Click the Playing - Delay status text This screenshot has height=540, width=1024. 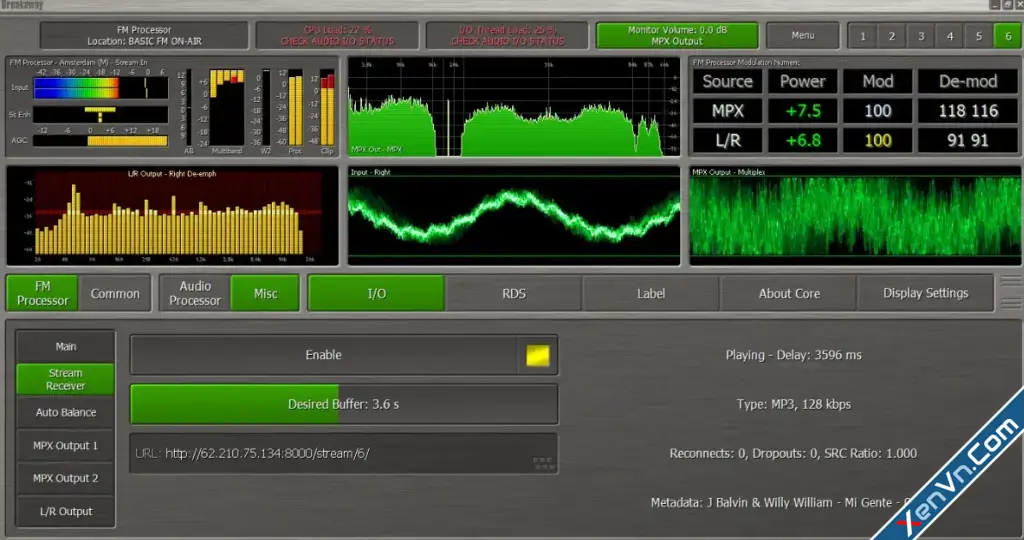pyautogui.click(x=793, y=355)
